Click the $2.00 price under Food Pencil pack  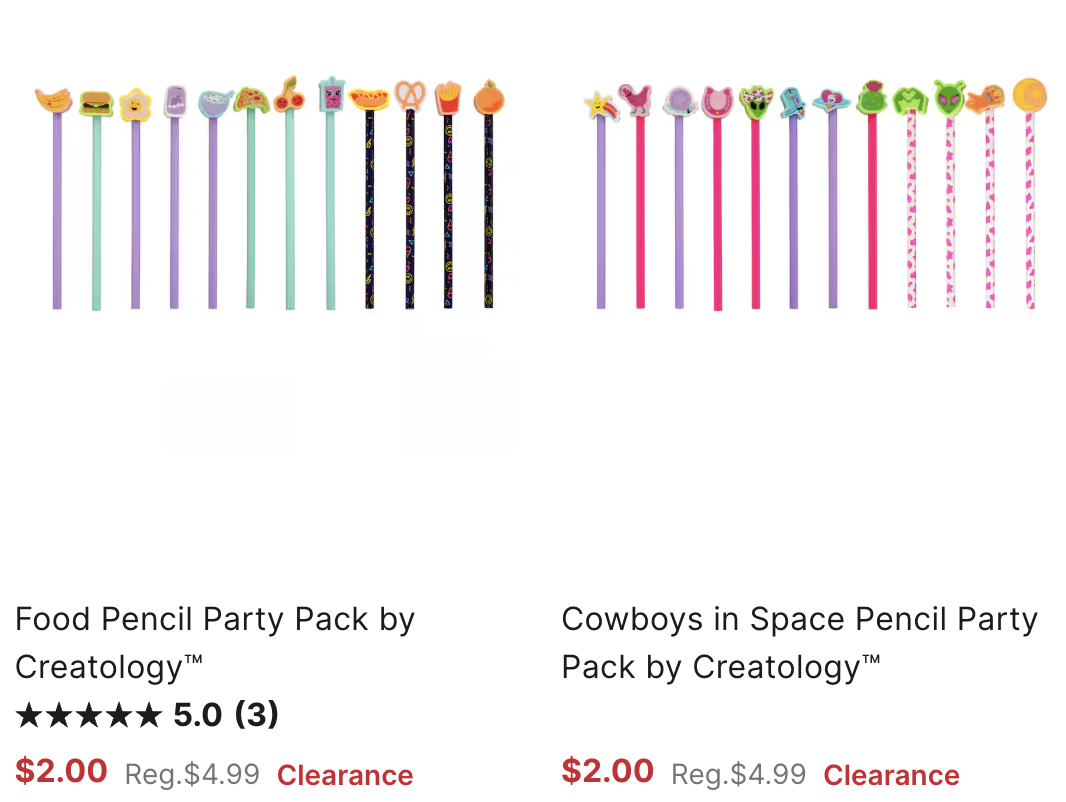coord(61,771)
